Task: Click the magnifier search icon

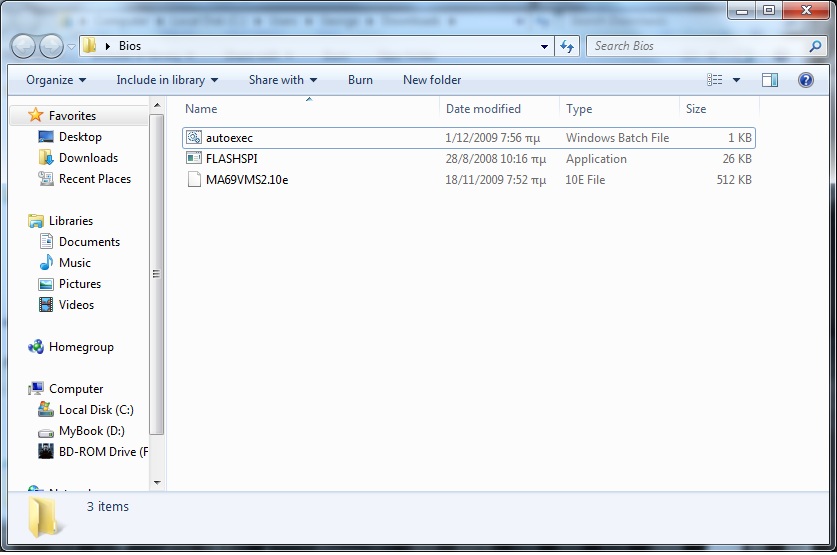Action: pos(815,46)
